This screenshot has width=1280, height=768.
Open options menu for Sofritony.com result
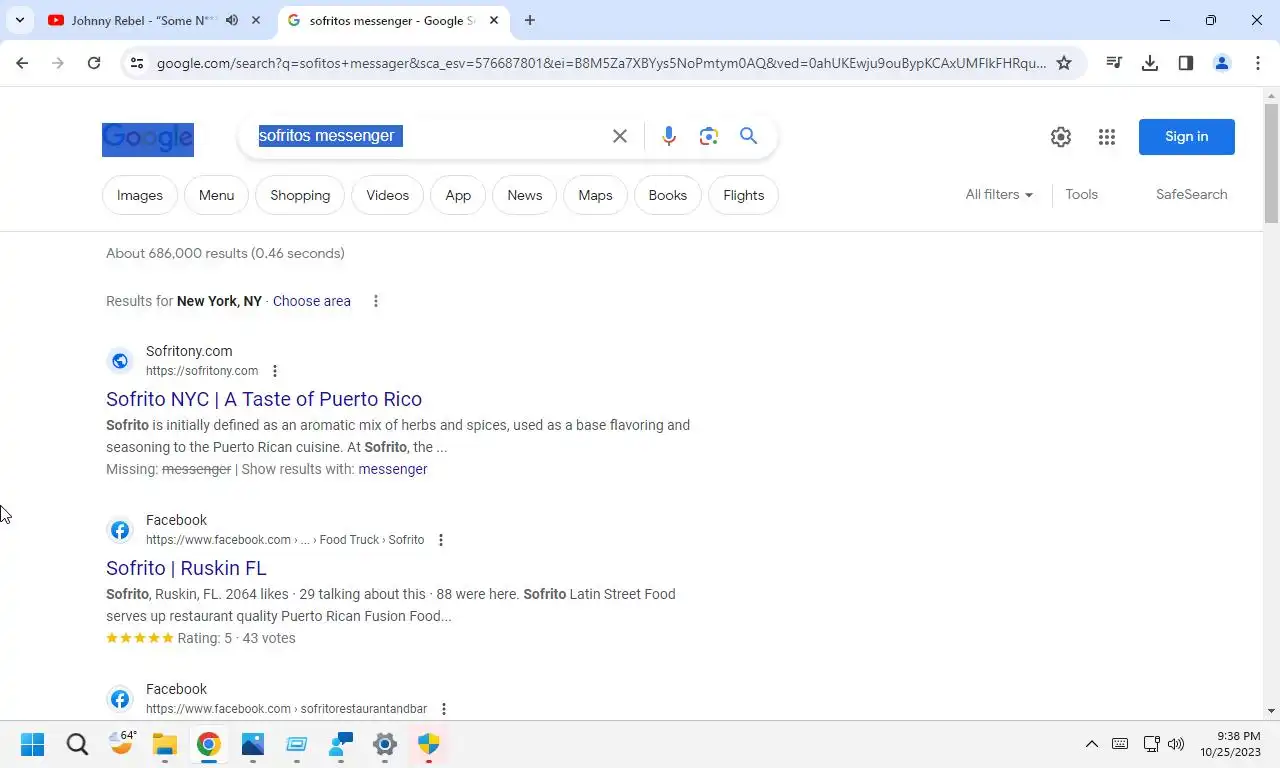click(275, 371)
